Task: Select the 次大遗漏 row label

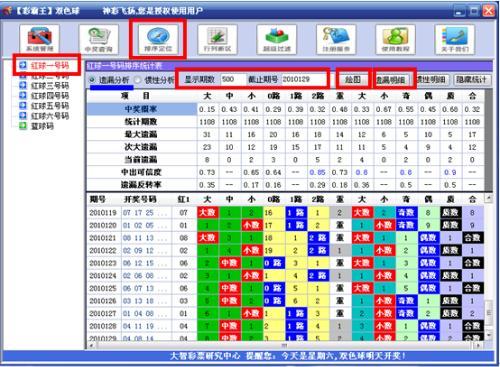Action: (x=141, y=147)
